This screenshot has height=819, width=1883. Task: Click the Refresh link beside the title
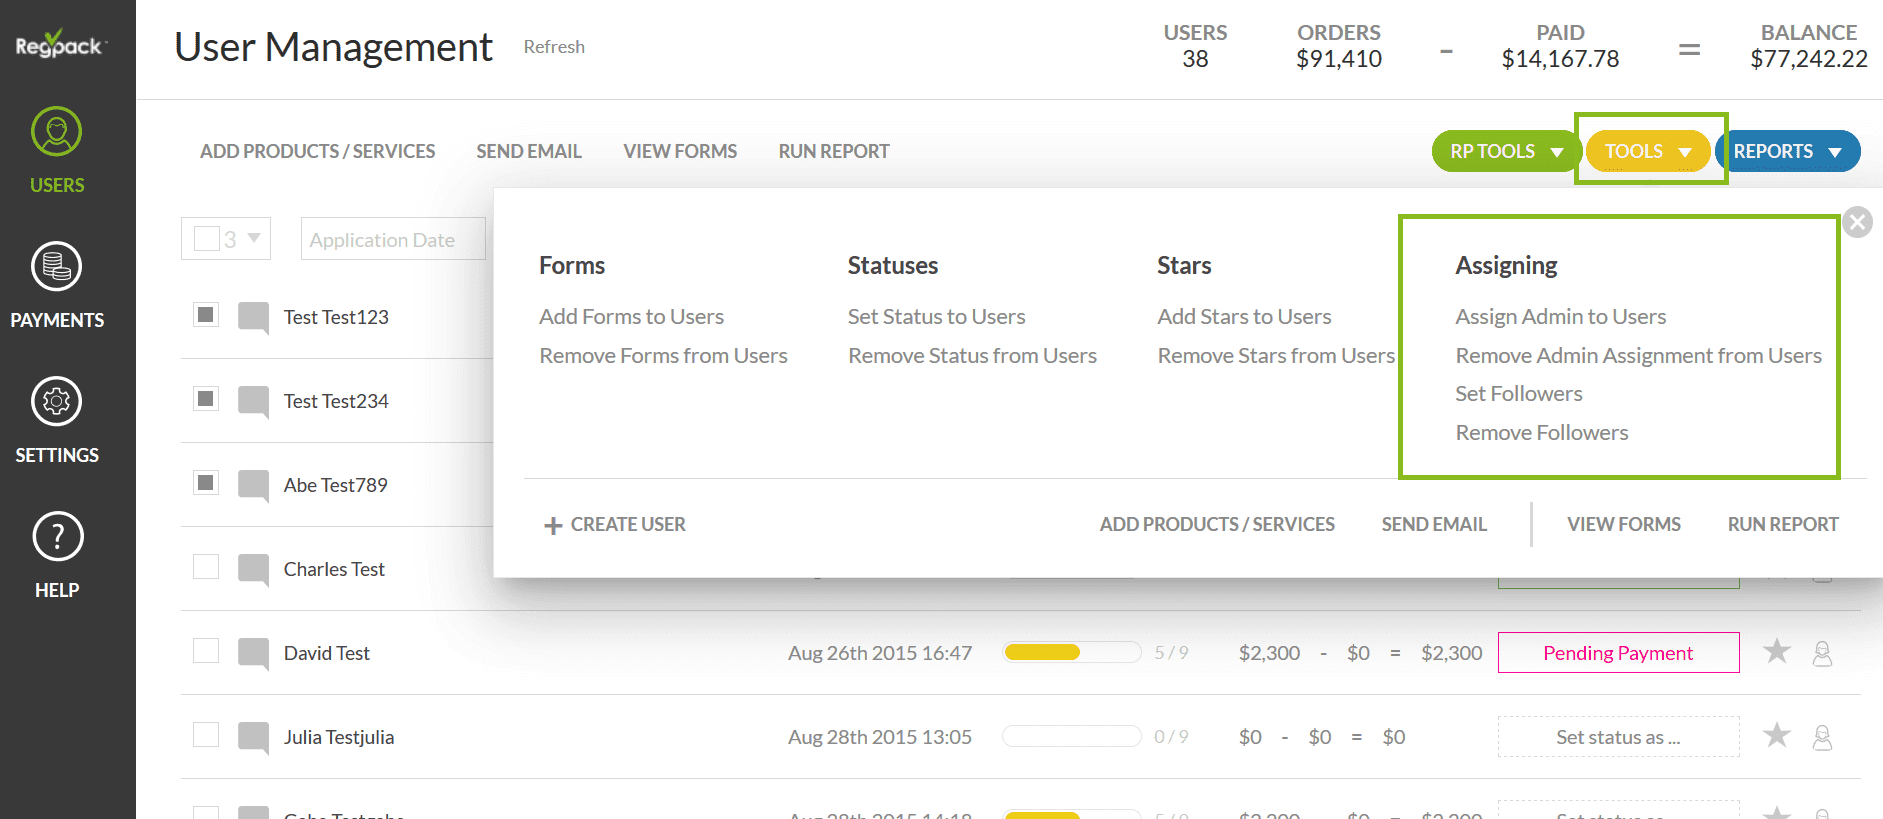pos(554,47)
